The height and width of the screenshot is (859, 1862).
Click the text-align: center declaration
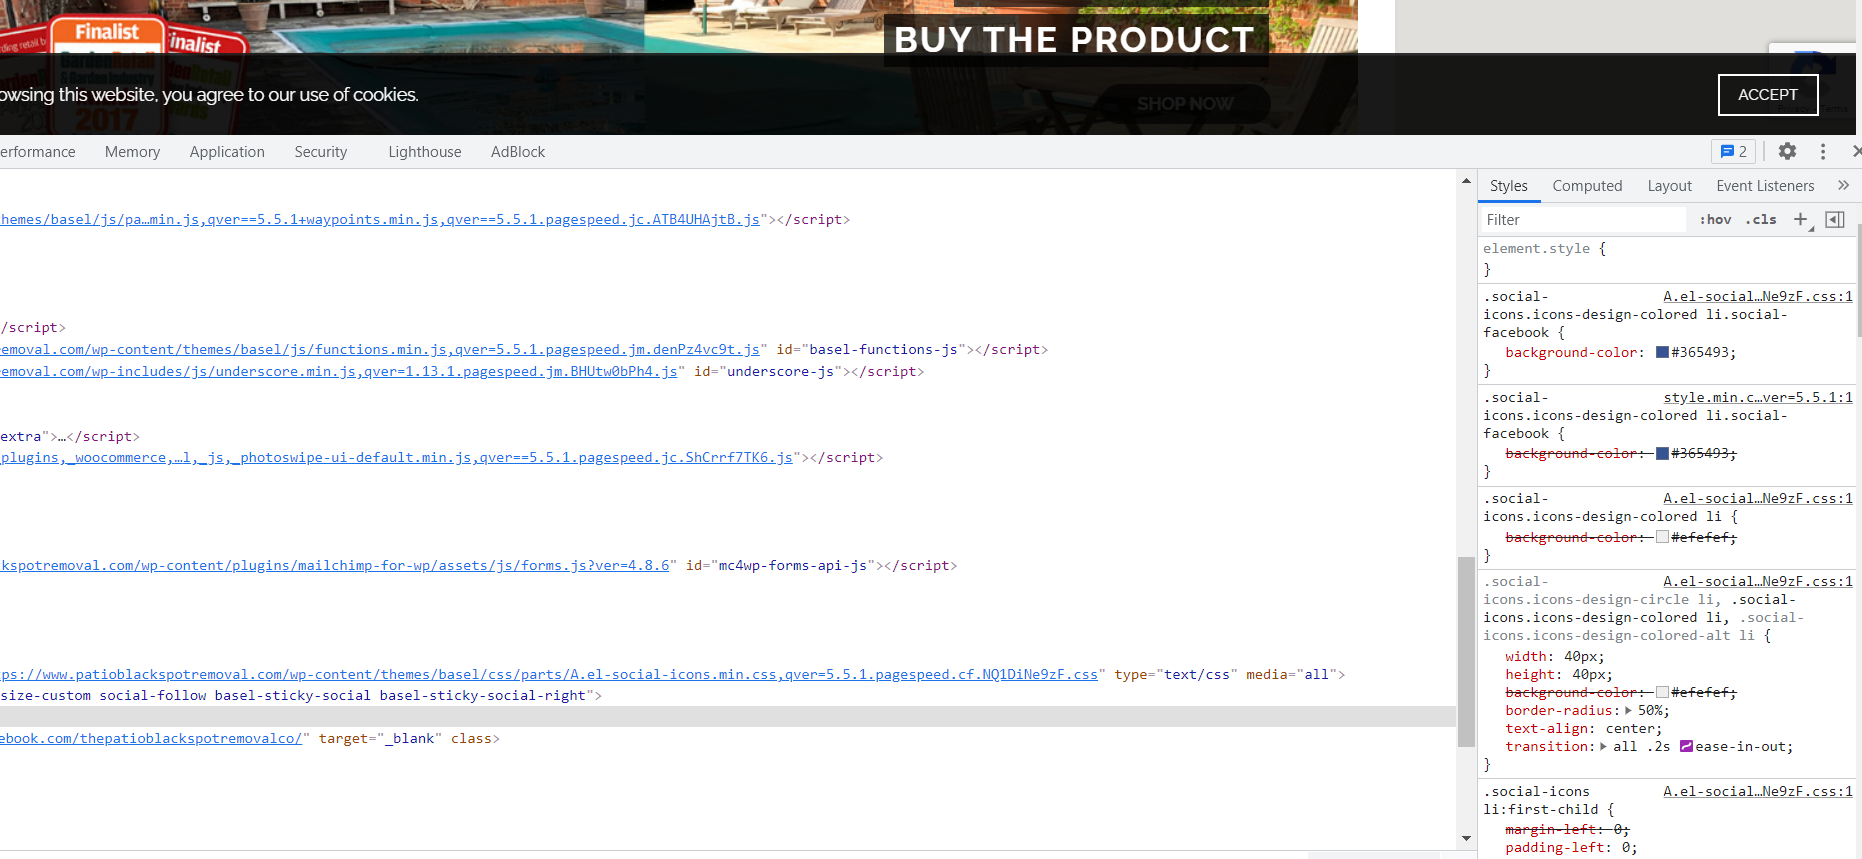point(1584,729)
